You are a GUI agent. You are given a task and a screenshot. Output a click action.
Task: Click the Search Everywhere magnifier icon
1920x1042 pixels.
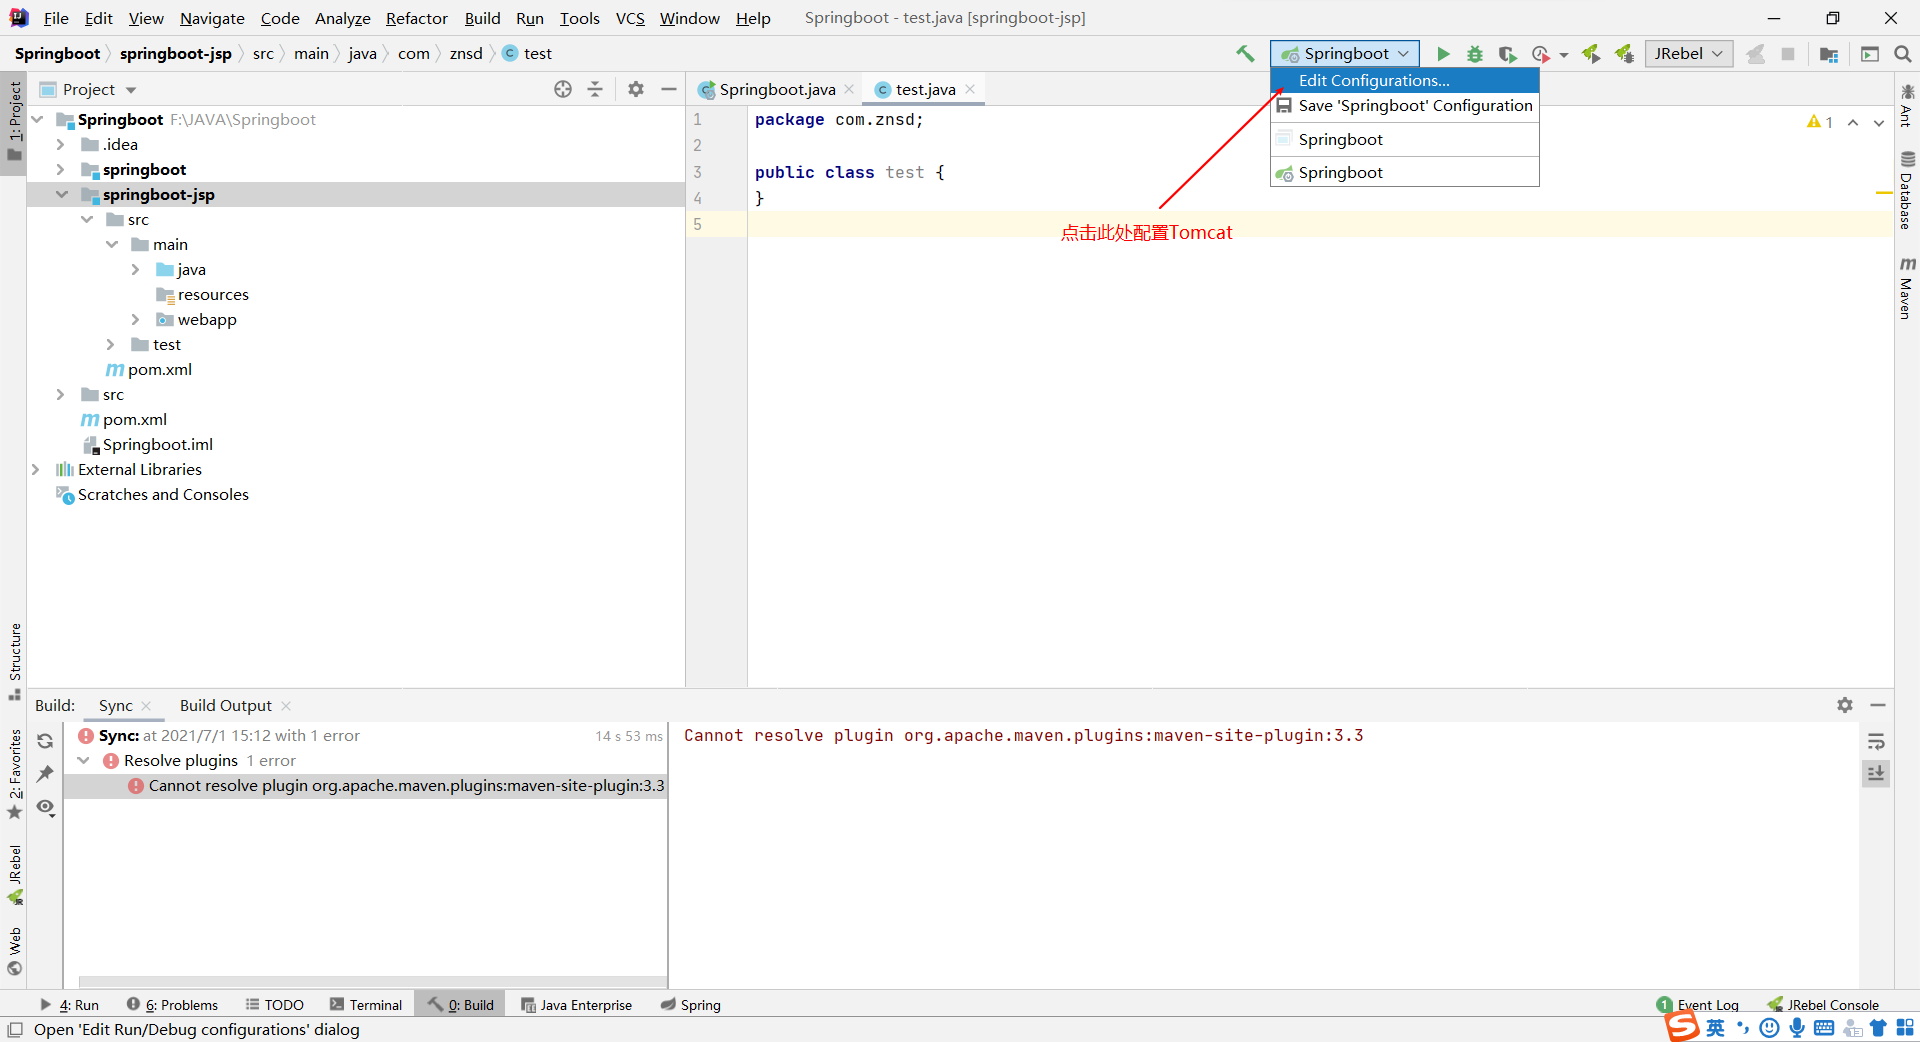pyautogui.click(x=1903, y=54)
